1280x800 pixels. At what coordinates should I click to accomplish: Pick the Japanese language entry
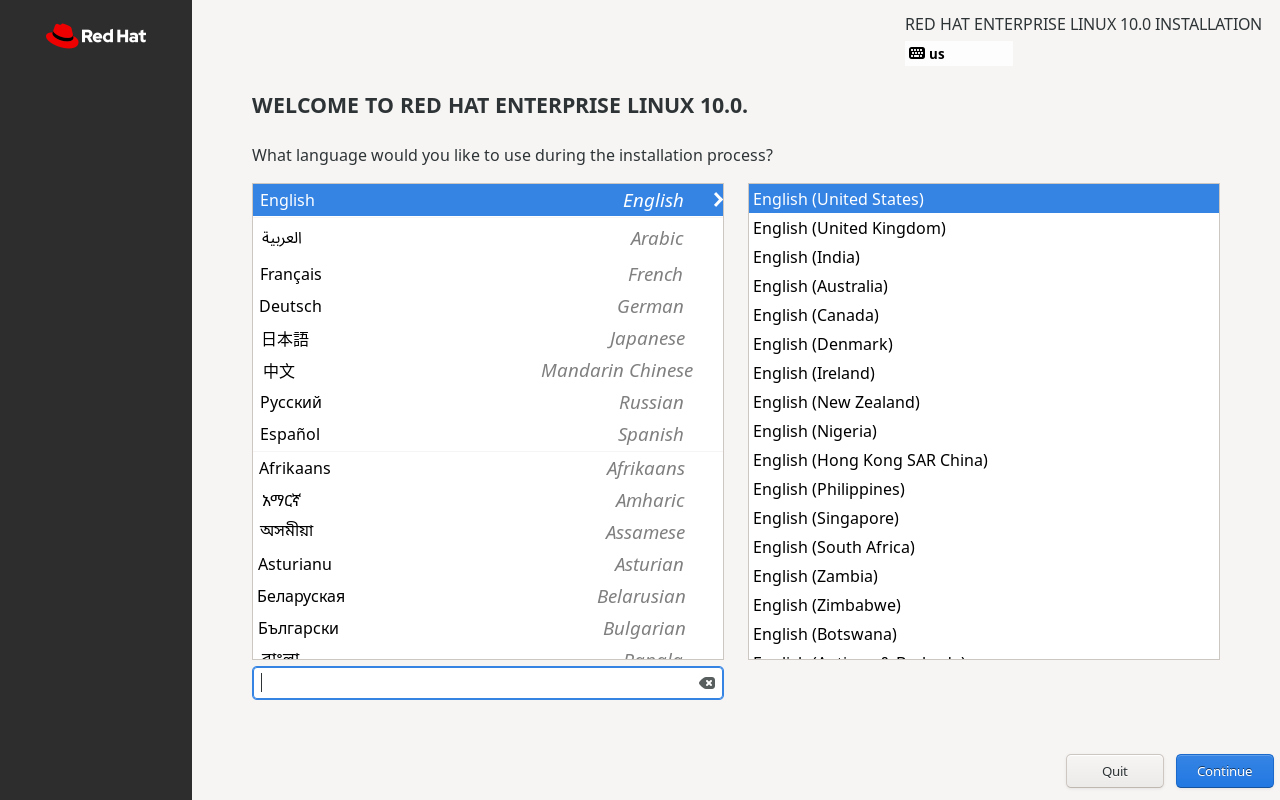tap(487, 339)
